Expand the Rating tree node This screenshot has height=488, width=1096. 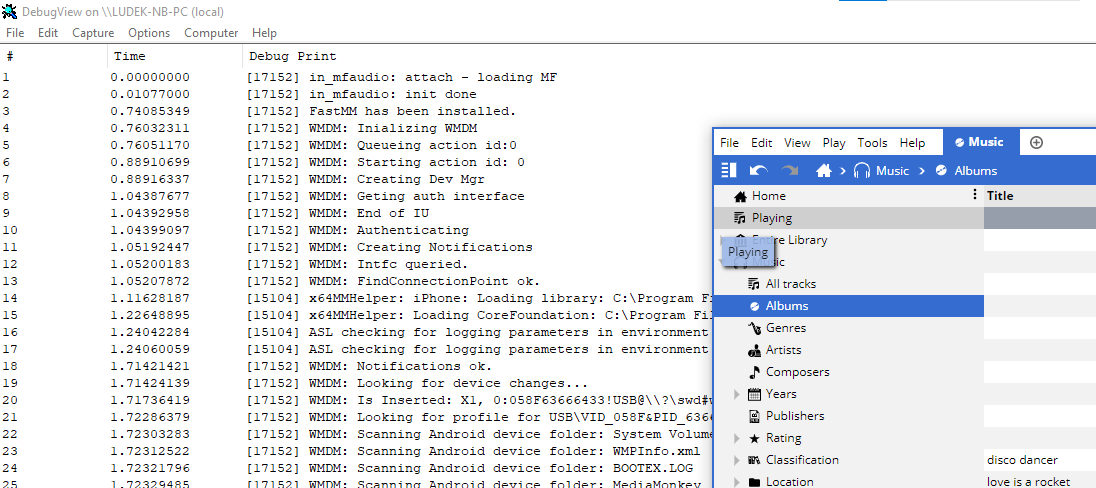click(x=738, y=438)
